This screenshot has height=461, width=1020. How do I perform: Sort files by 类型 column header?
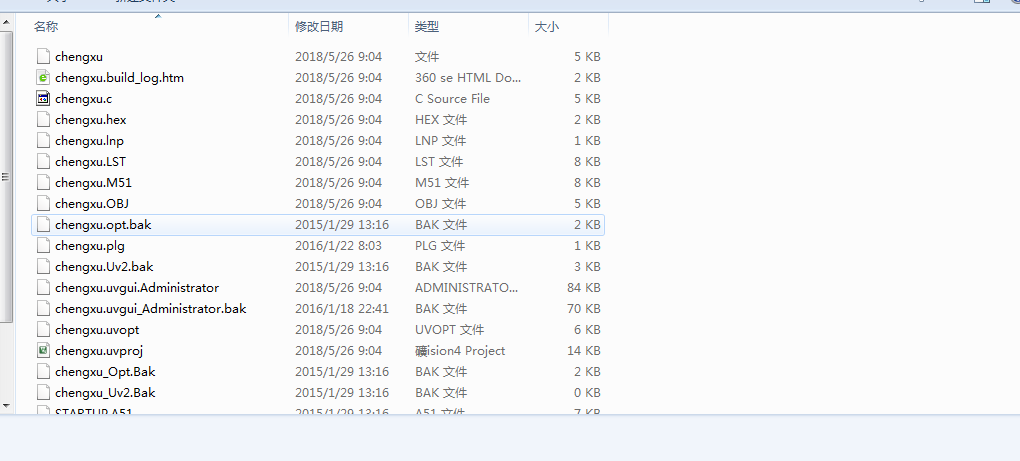[427, 27]
